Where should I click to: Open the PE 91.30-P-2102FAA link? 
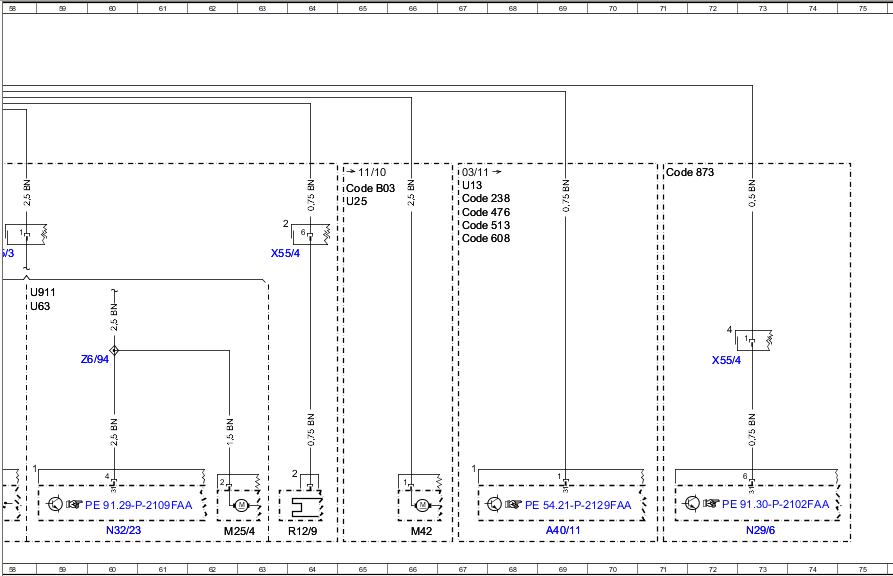point(776,504)
